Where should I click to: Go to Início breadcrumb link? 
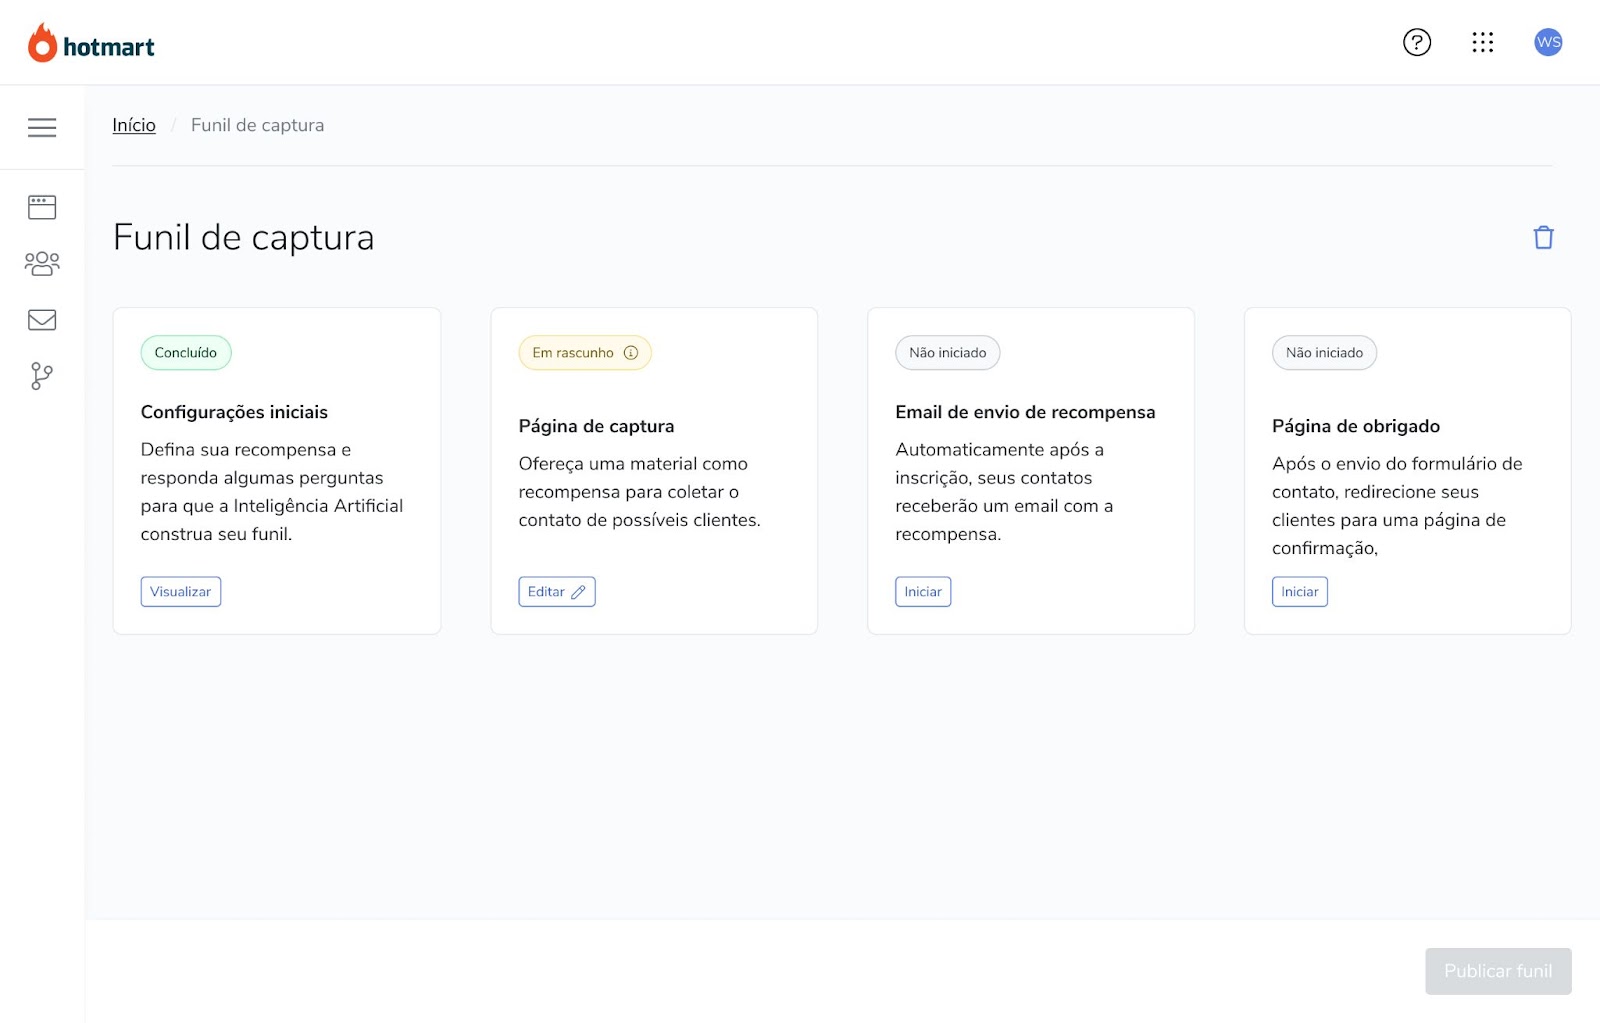[134, 125]
